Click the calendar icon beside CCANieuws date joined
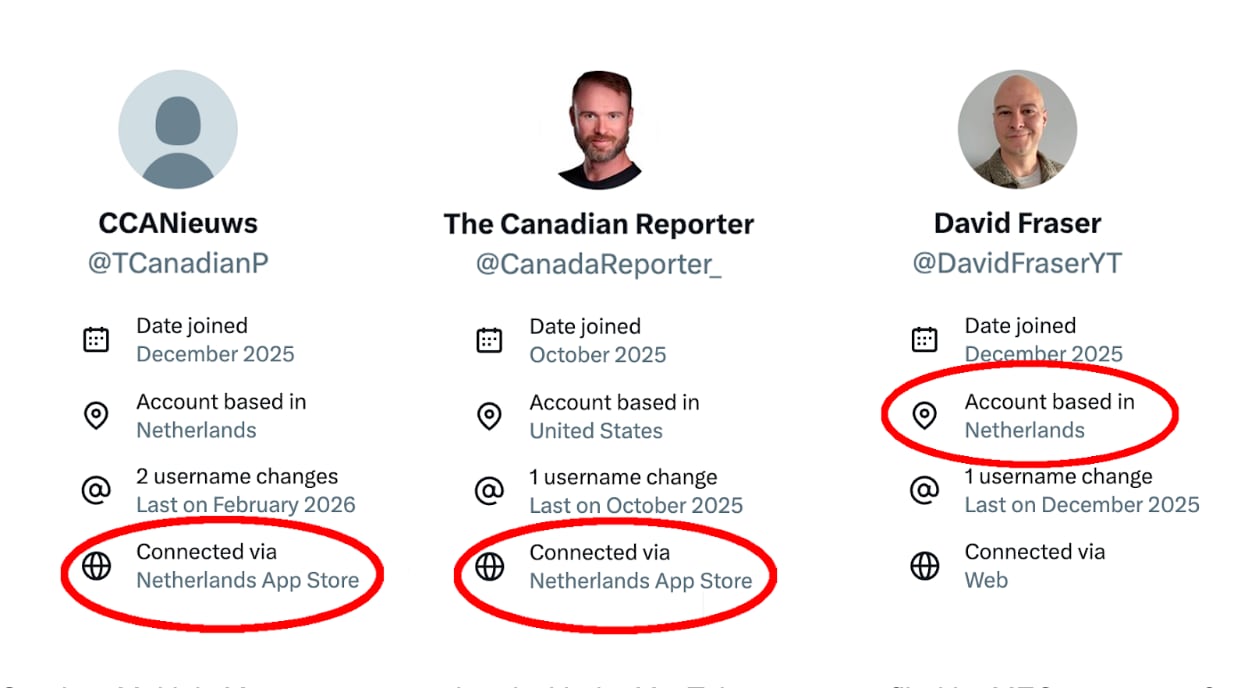1234x688 pixels. 95,339
